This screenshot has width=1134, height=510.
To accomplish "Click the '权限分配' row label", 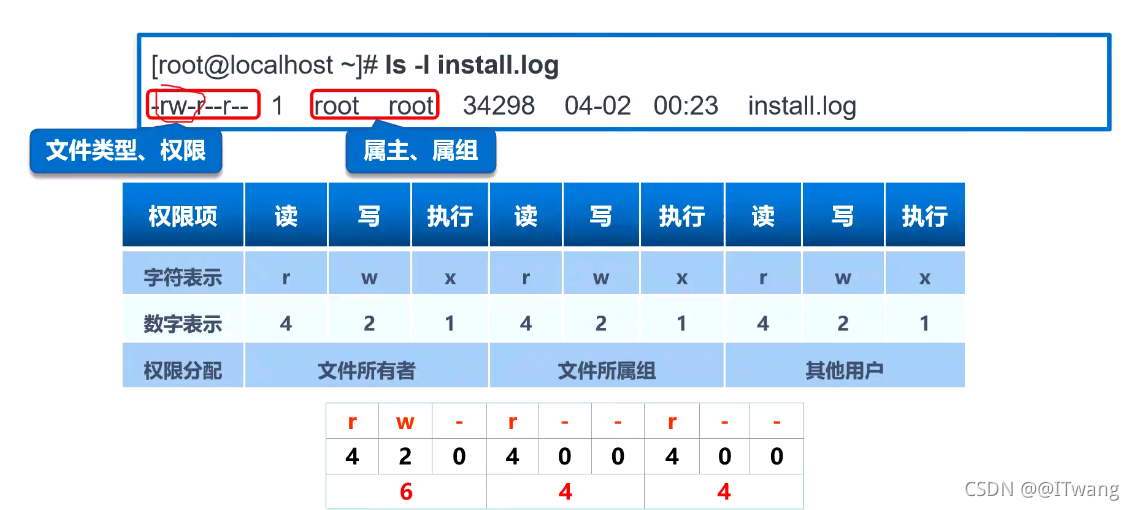I will [183, 371].
